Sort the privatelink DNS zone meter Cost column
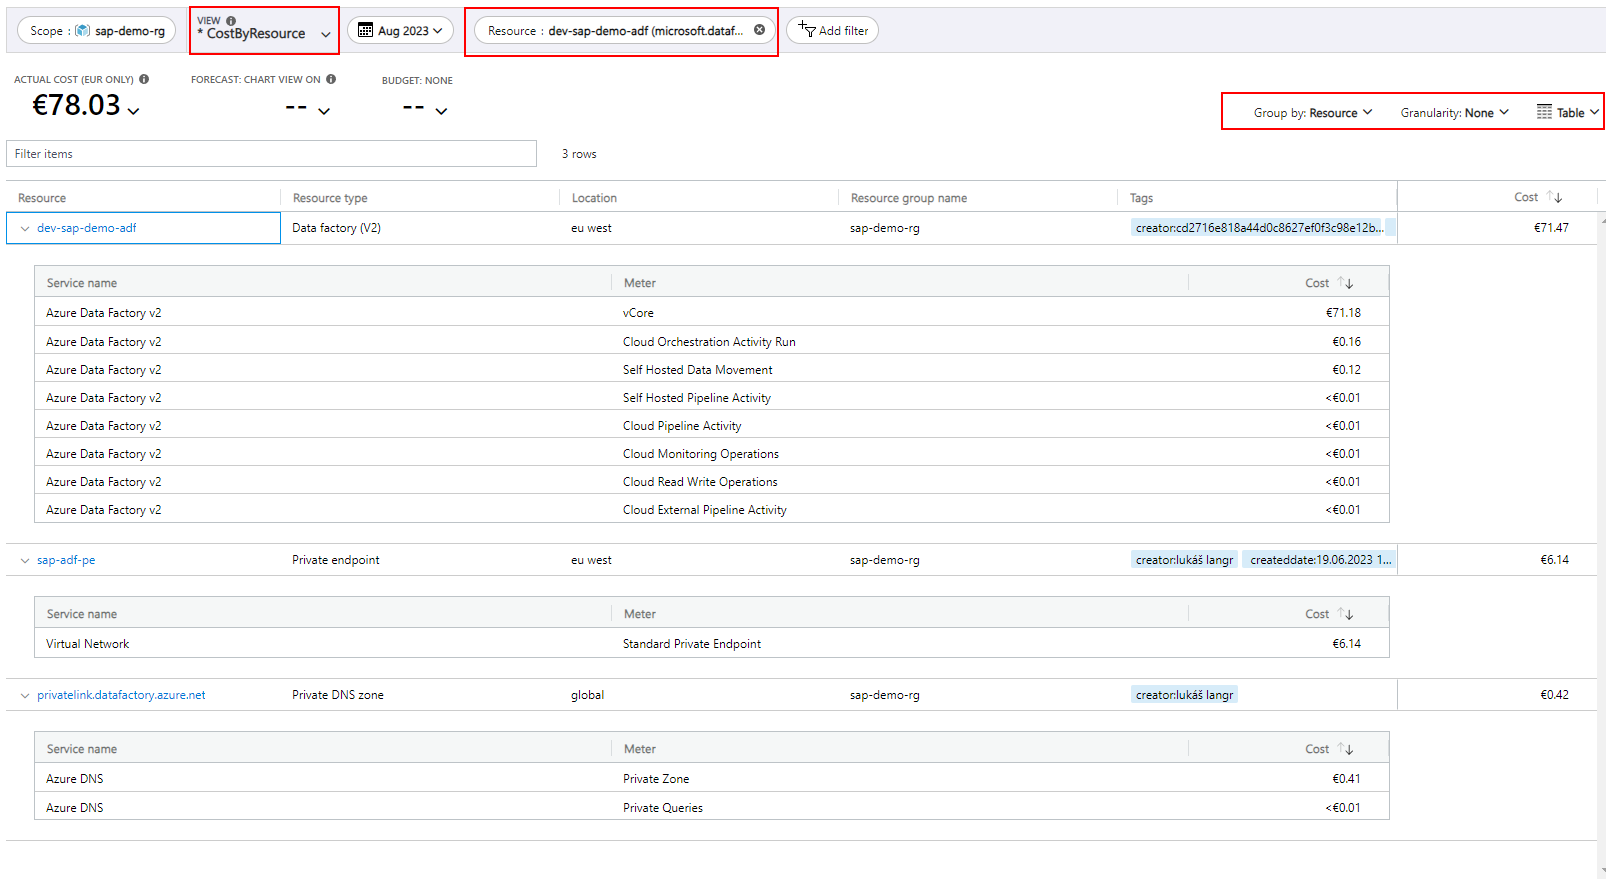 pyautogui.click(x=1345, y=749)
